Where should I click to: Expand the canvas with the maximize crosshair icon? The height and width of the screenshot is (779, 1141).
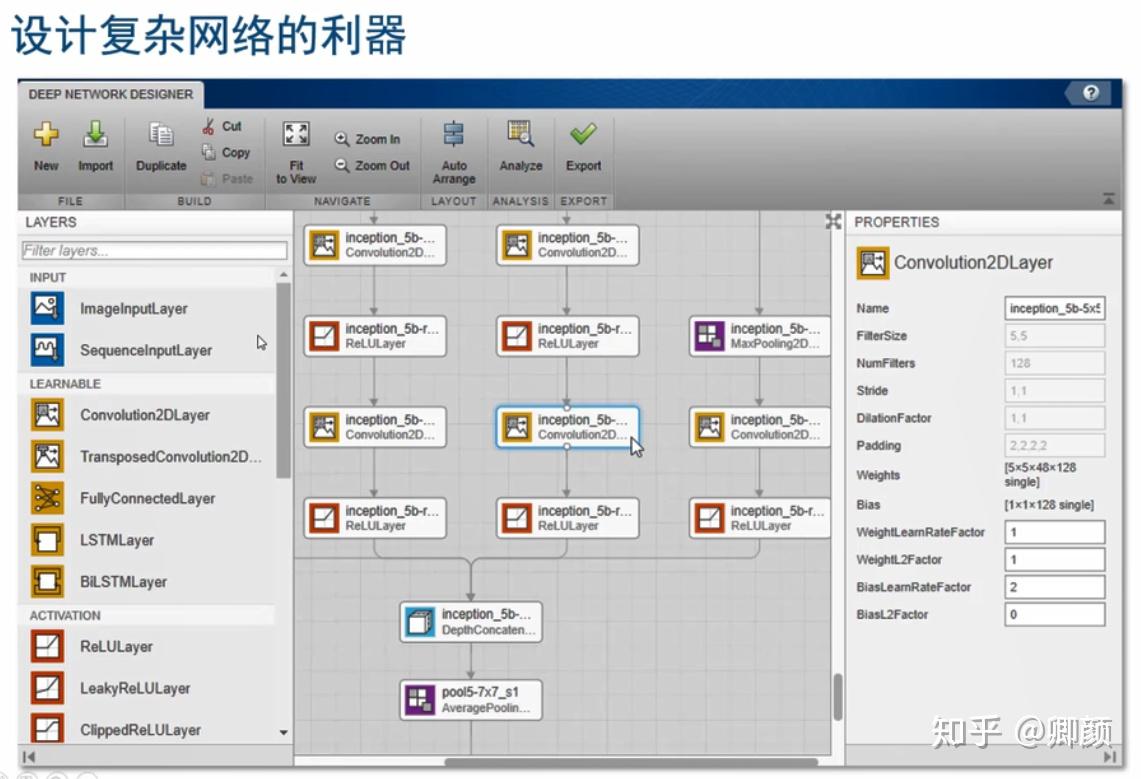pos(833,222)
